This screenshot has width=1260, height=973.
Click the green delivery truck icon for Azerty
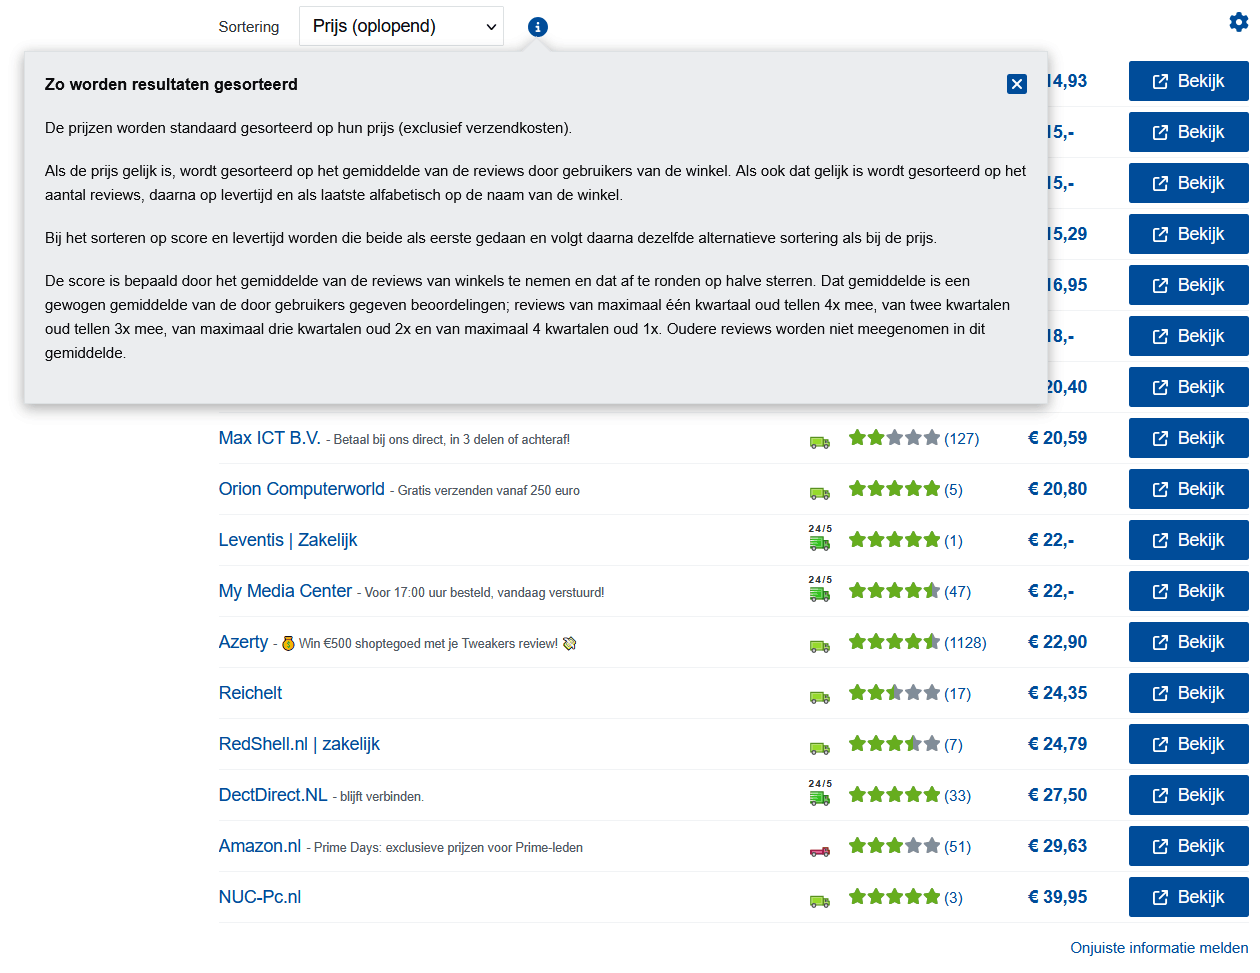(x=820, y=646)
